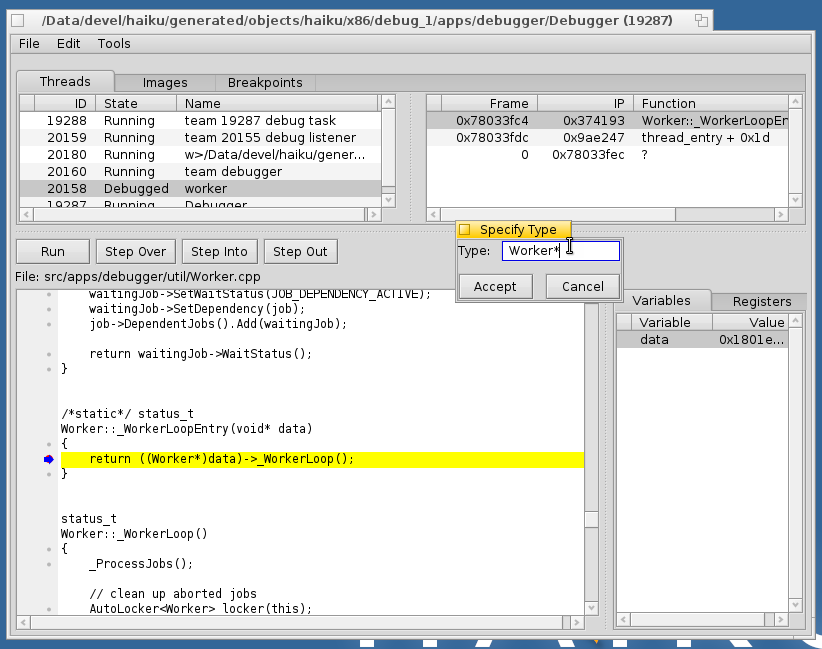
Task: Select the Debugged worker thread 20158
Action: (x=200, y=188)
